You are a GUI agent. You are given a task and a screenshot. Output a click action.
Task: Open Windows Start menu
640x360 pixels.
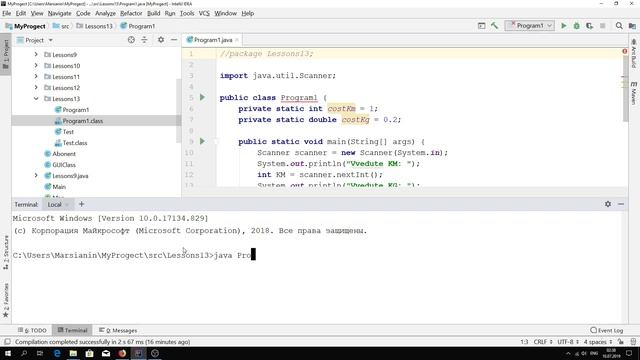[x=8, y=353]
